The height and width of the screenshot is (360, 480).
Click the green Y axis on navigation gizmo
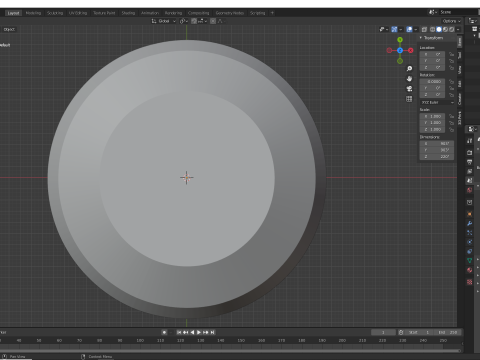pos(400,40)
